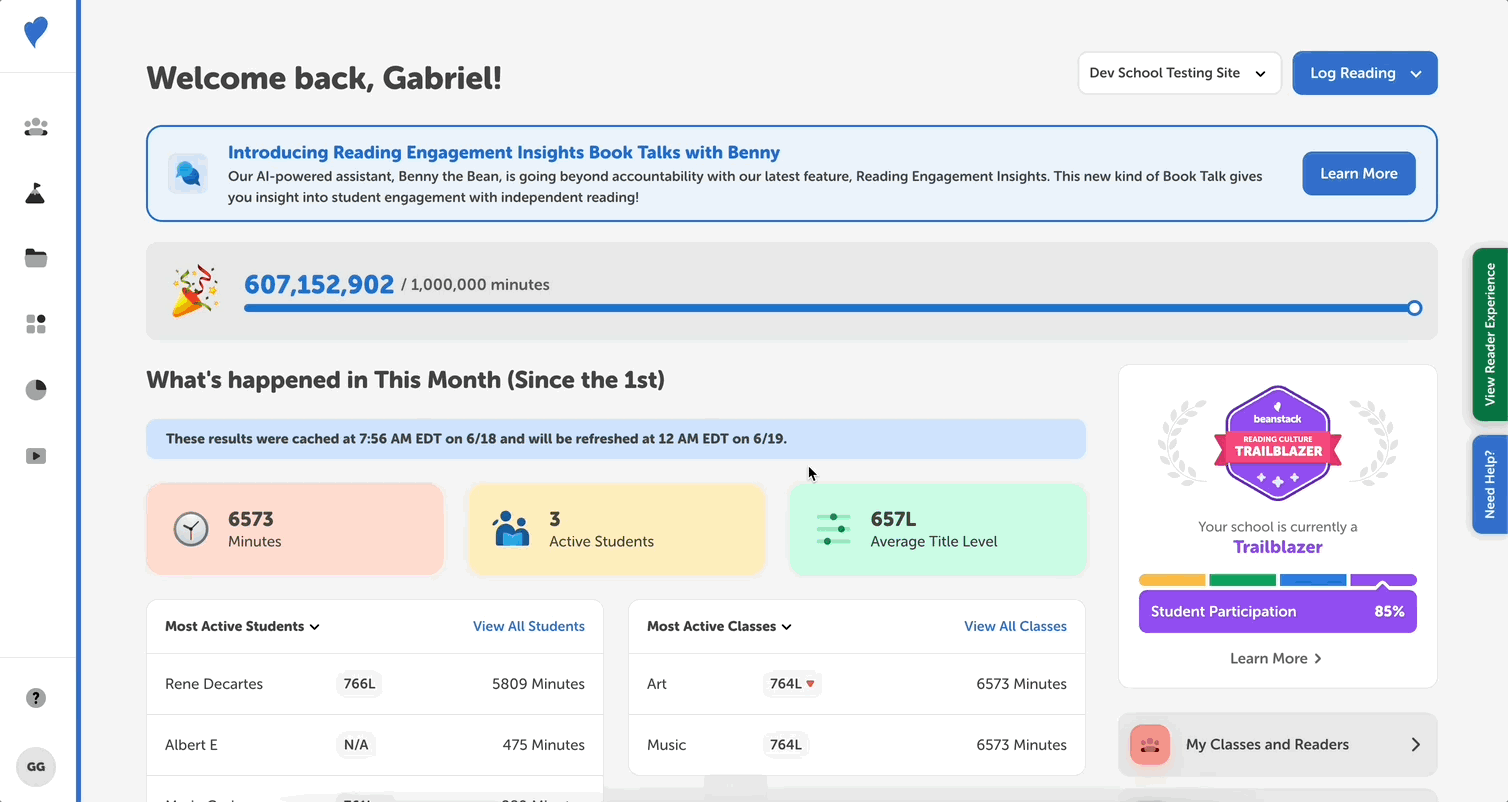Open My Classes and Readers card
The image size is (1508, 802).
click(x=1277, y=745)
